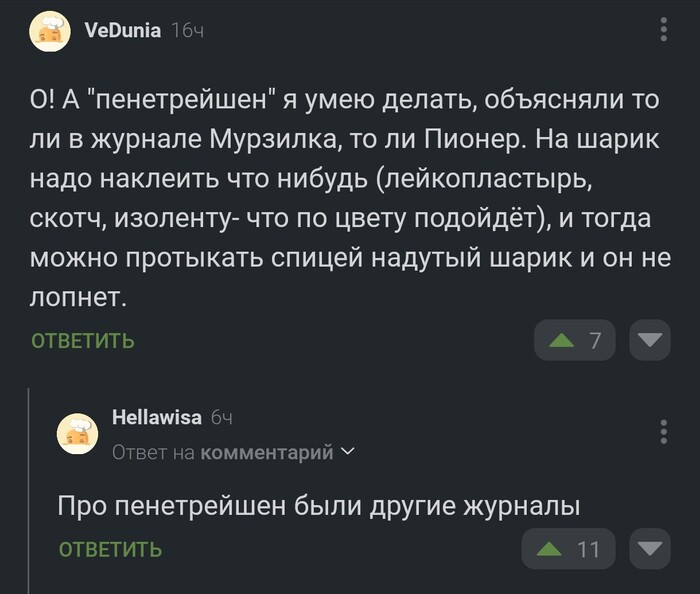The height and width of the screenshot is (594, 700).
Task: Open the VeDunia username link
Action: point(123,30)
